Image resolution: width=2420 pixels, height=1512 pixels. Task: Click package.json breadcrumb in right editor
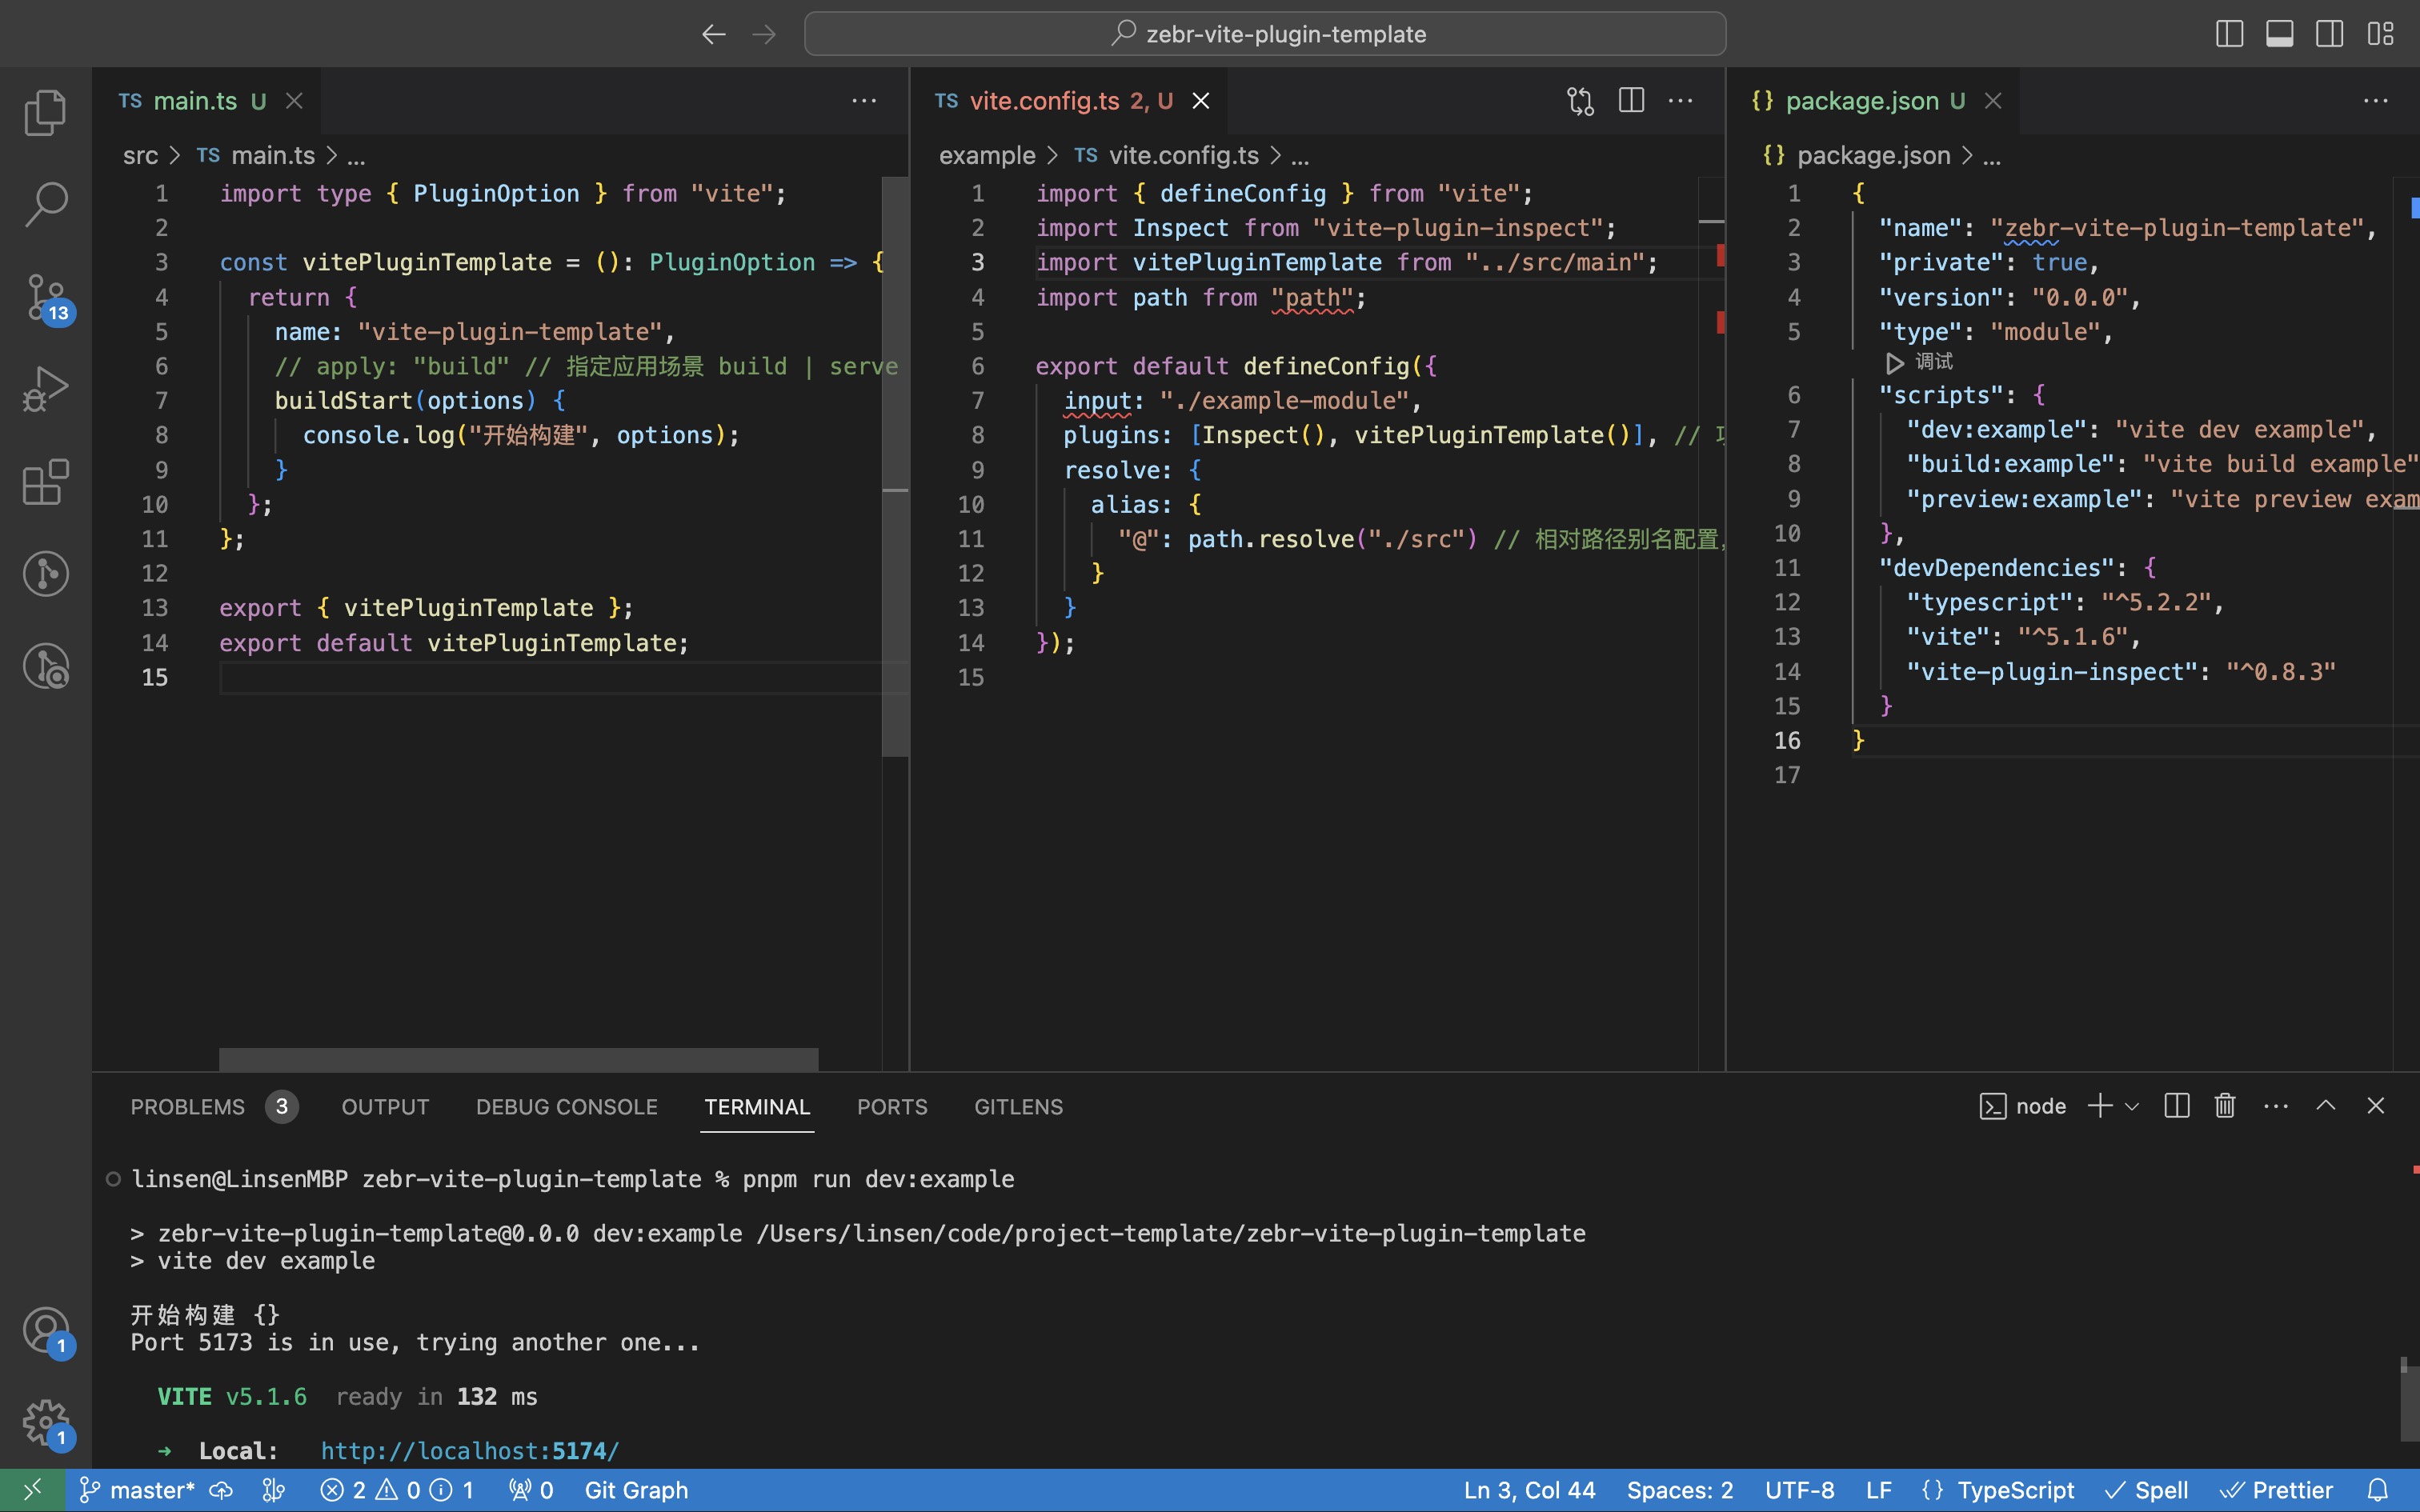click(x=1874, y=155)
